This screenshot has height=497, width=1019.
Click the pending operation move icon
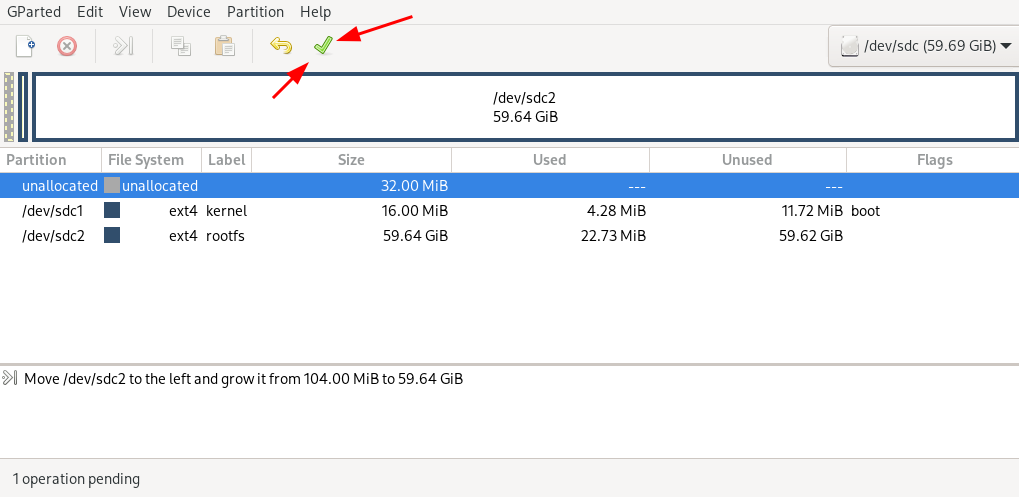(x=9, y=378)
